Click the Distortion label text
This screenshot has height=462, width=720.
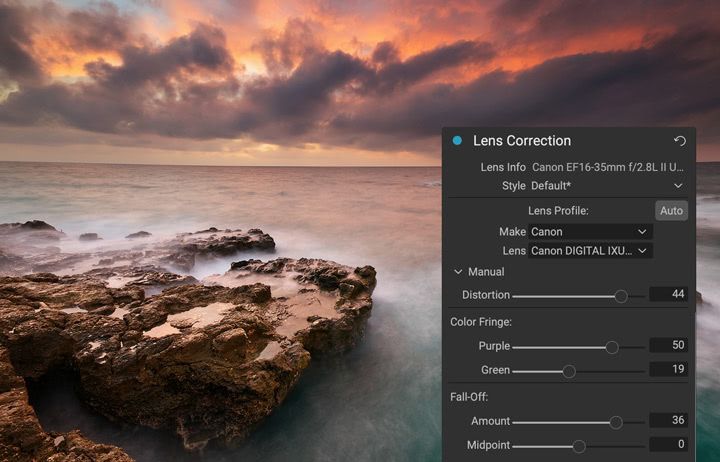[x=486, y=295]
